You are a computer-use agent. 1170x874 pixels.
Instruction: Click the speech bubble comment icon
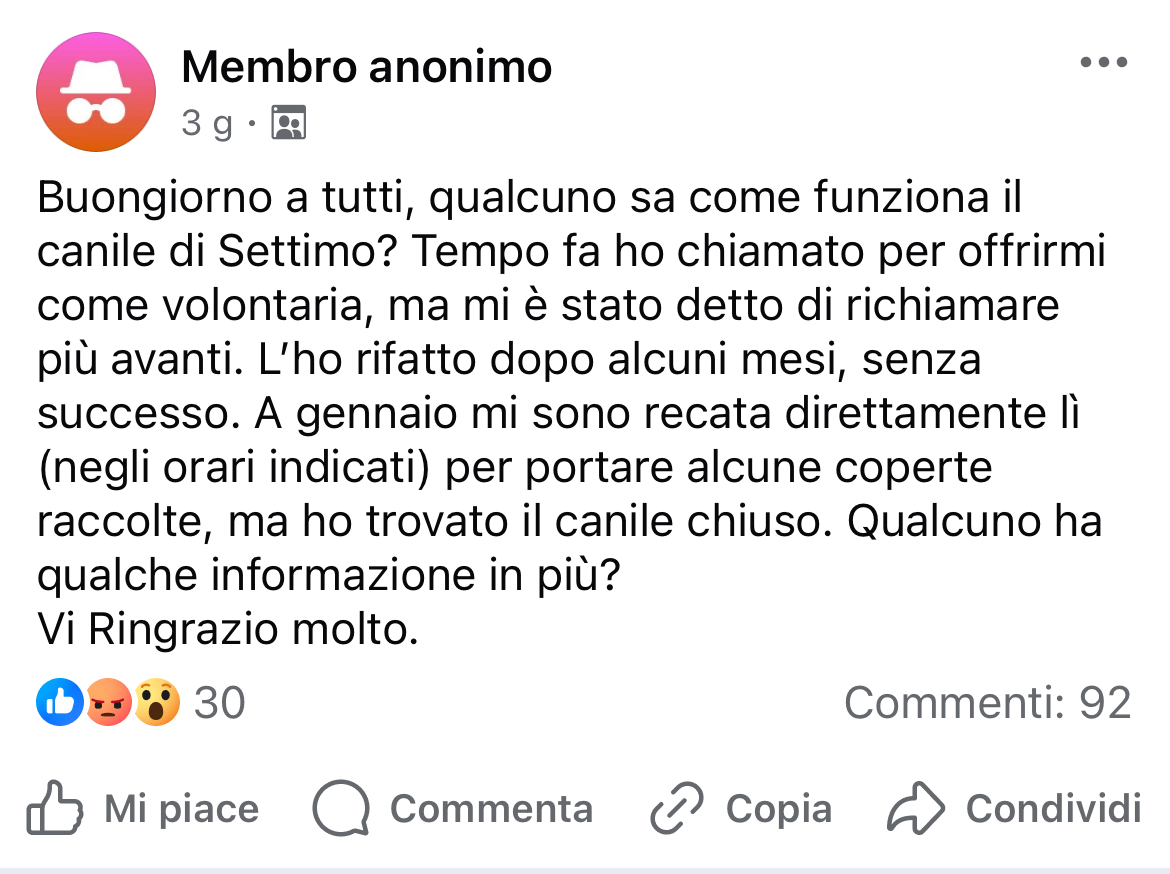(341, 809)
